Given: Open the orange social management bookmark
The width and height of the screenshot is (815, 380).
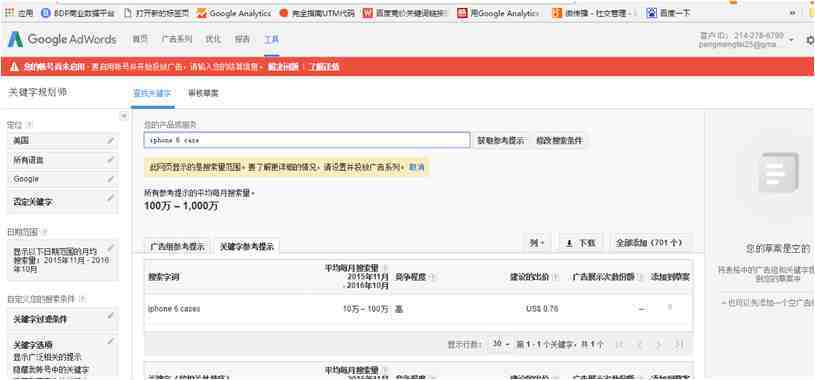Looking at the screenshot, I should [x=594, y=14].
